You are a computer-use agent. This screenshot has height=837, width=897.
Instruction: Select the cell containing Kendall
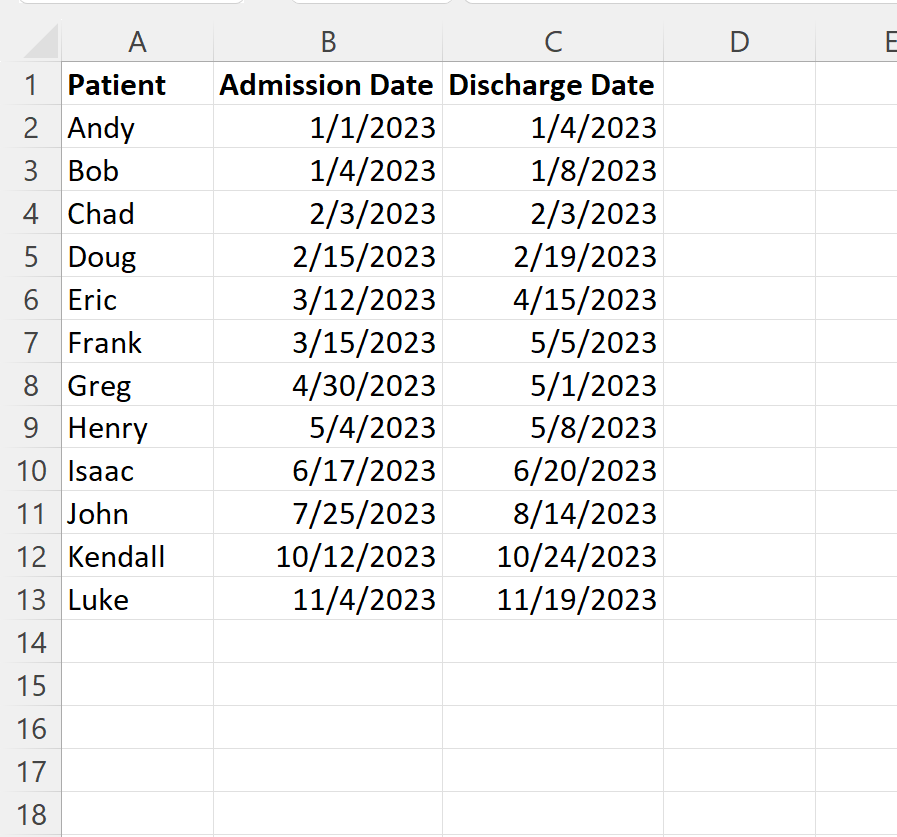pos(137,556)
